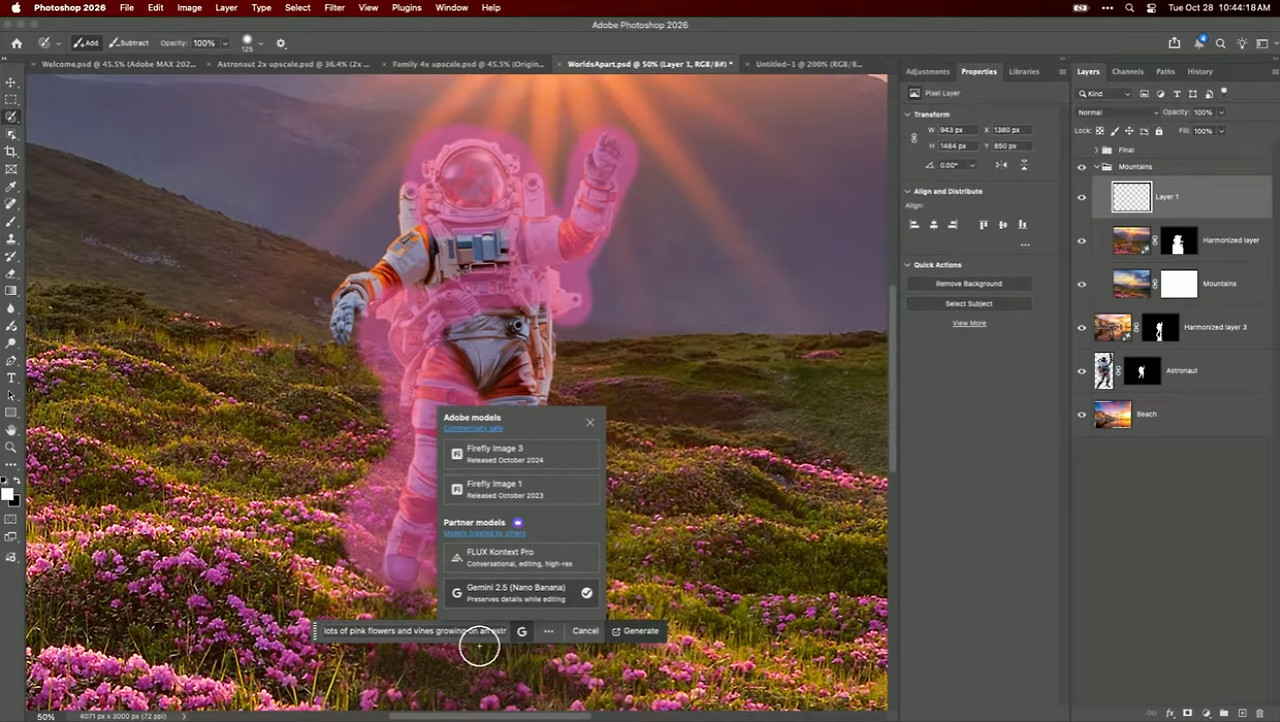Hide the Astronaut layer
Image resolution: width=1280 pixels, height=722 pixels.
[x=1081, y=371]
